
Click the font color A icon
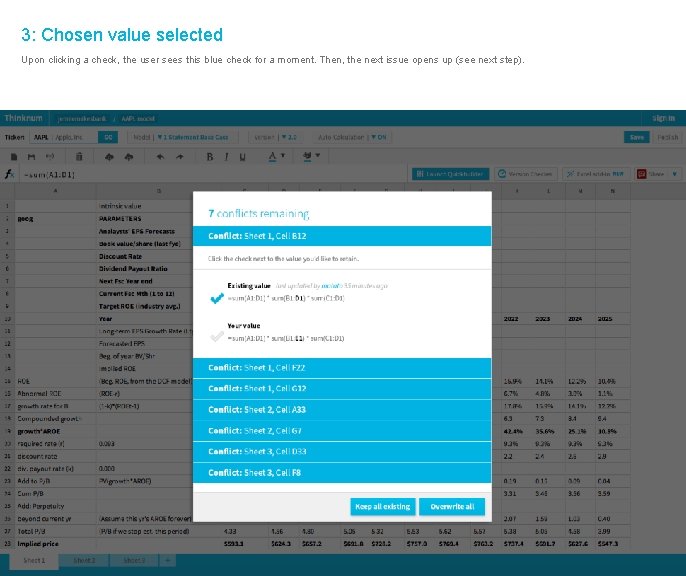tap(272, 156)
